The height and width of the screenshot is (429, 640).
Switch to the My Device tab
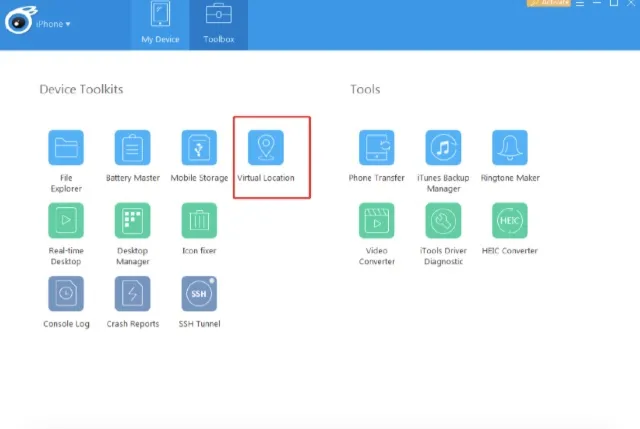click(x=161, y=25)
